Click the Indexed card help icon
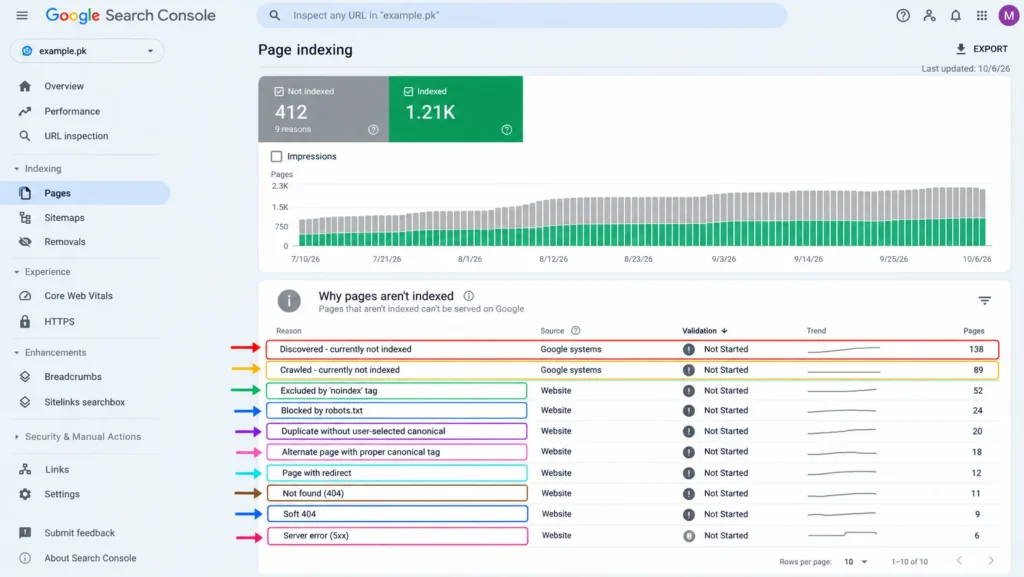The image size is (1024, 577). tap(507, 129)
